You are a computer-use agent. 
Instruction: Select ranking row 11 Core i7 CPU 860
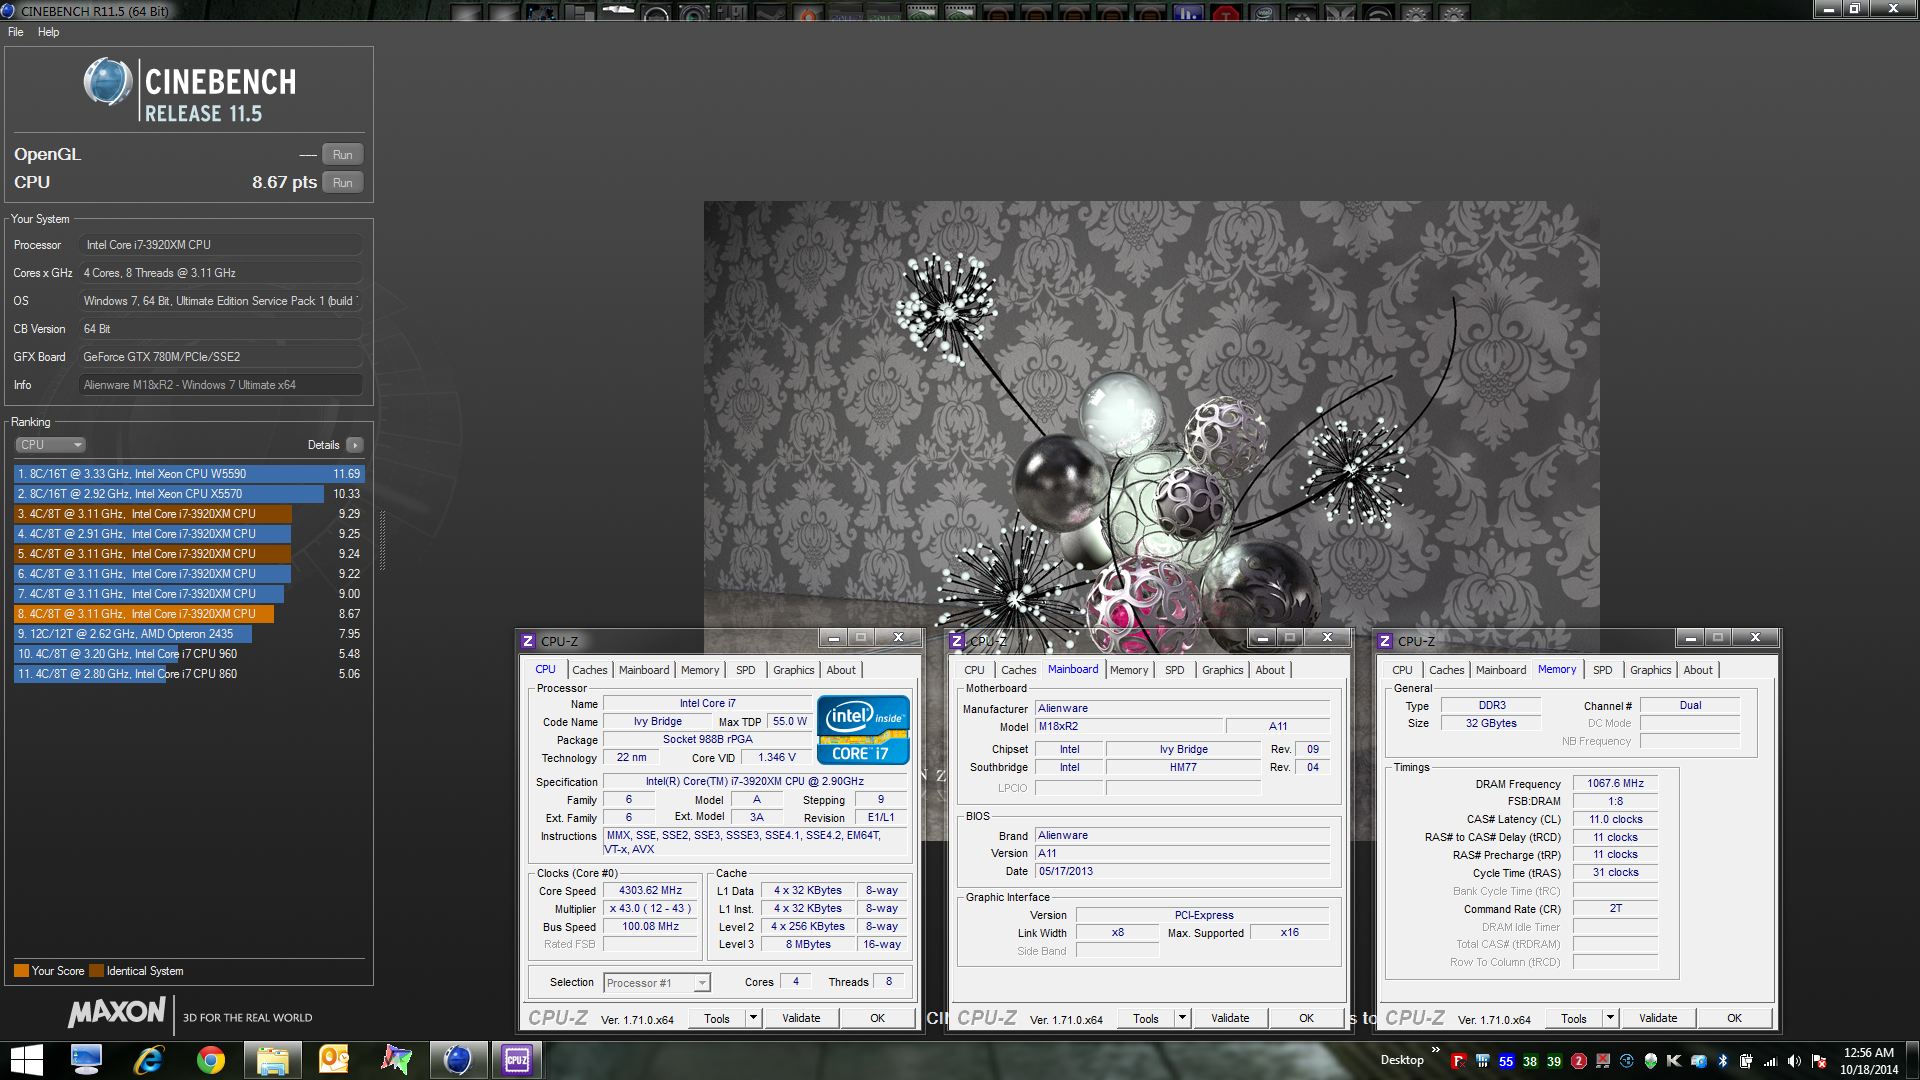(189, 674)
